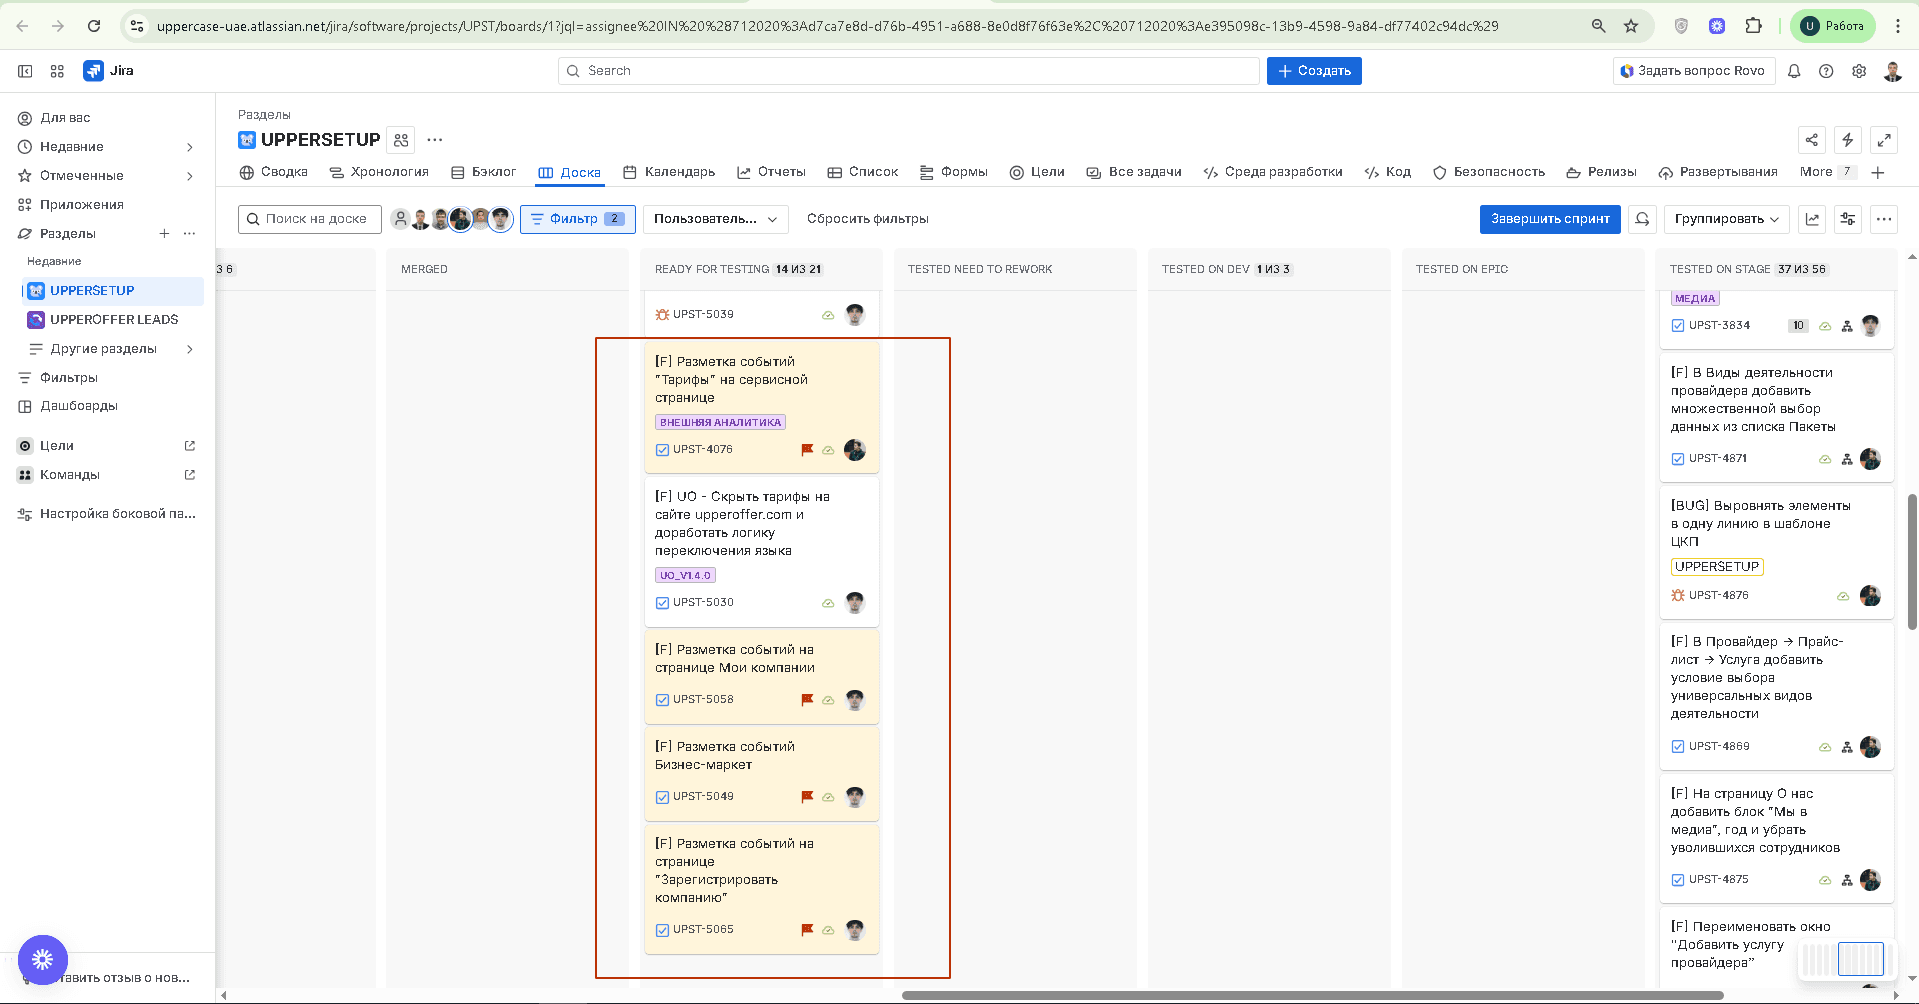Viewport: 1919px width, 1004px height.
Task: Open Jira settings gear
Action: (1859, 71)
